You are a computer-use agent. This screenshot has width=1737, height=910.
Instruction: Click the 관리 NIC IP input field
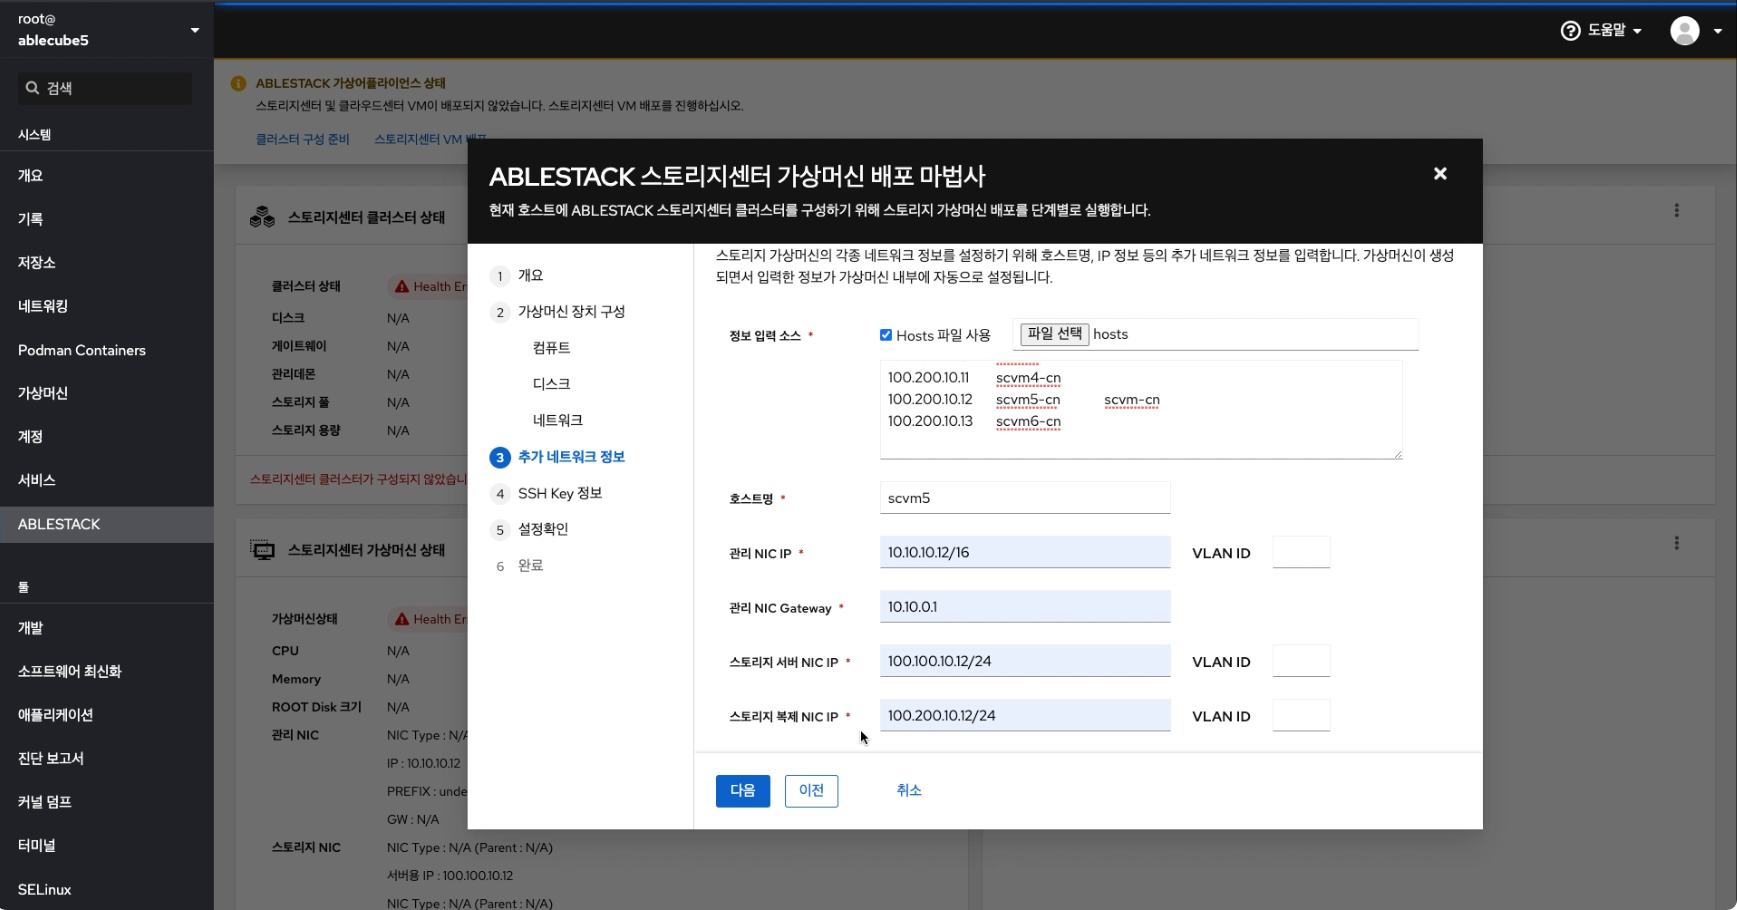click(x=1025, y=552)
